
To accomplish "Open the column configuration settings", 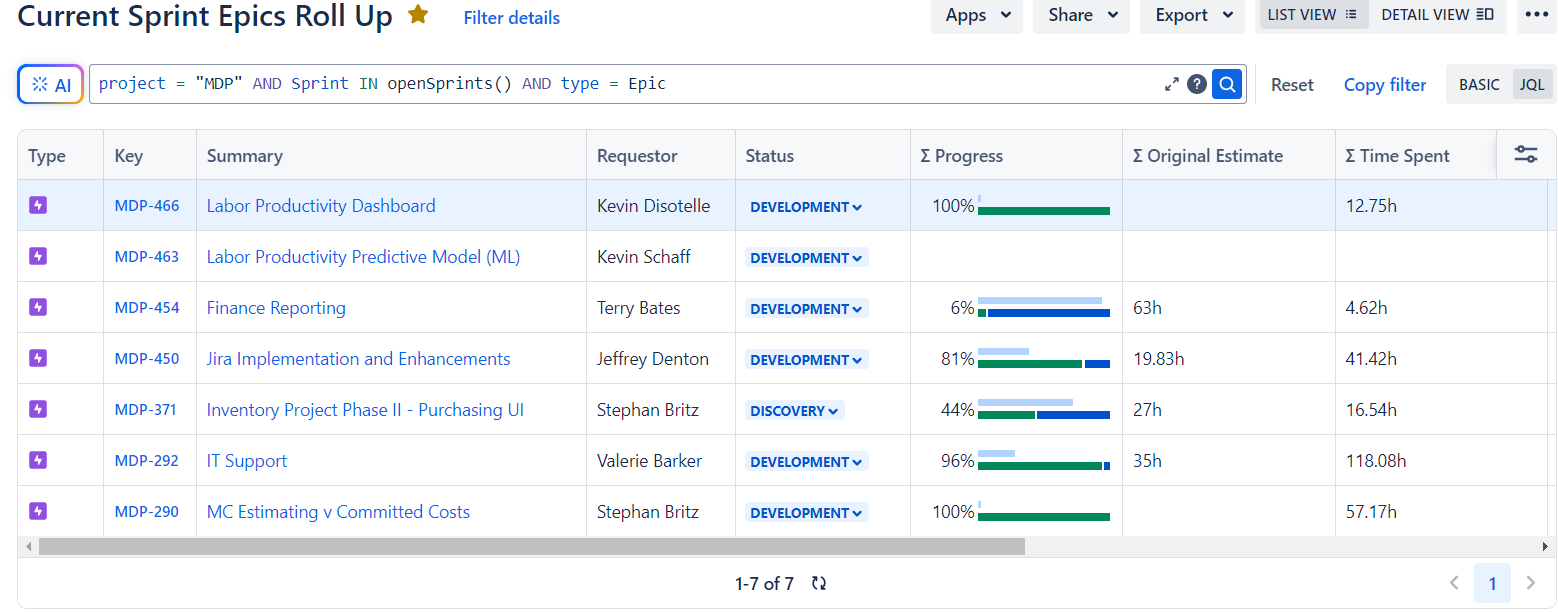I will (x=1525, y=154).
